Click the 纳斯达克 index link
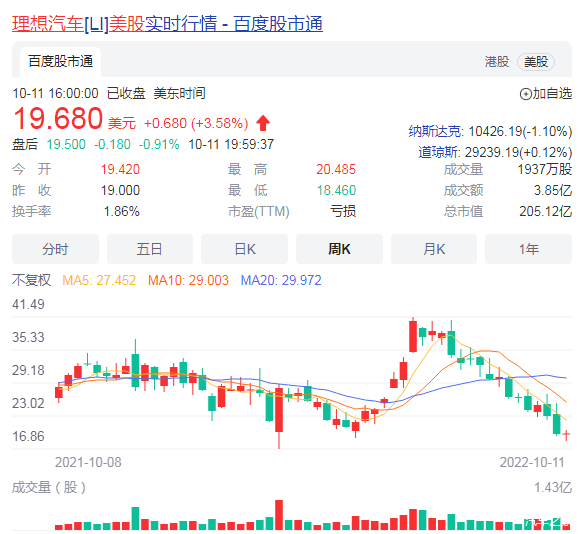 click(x=435, y=131)
